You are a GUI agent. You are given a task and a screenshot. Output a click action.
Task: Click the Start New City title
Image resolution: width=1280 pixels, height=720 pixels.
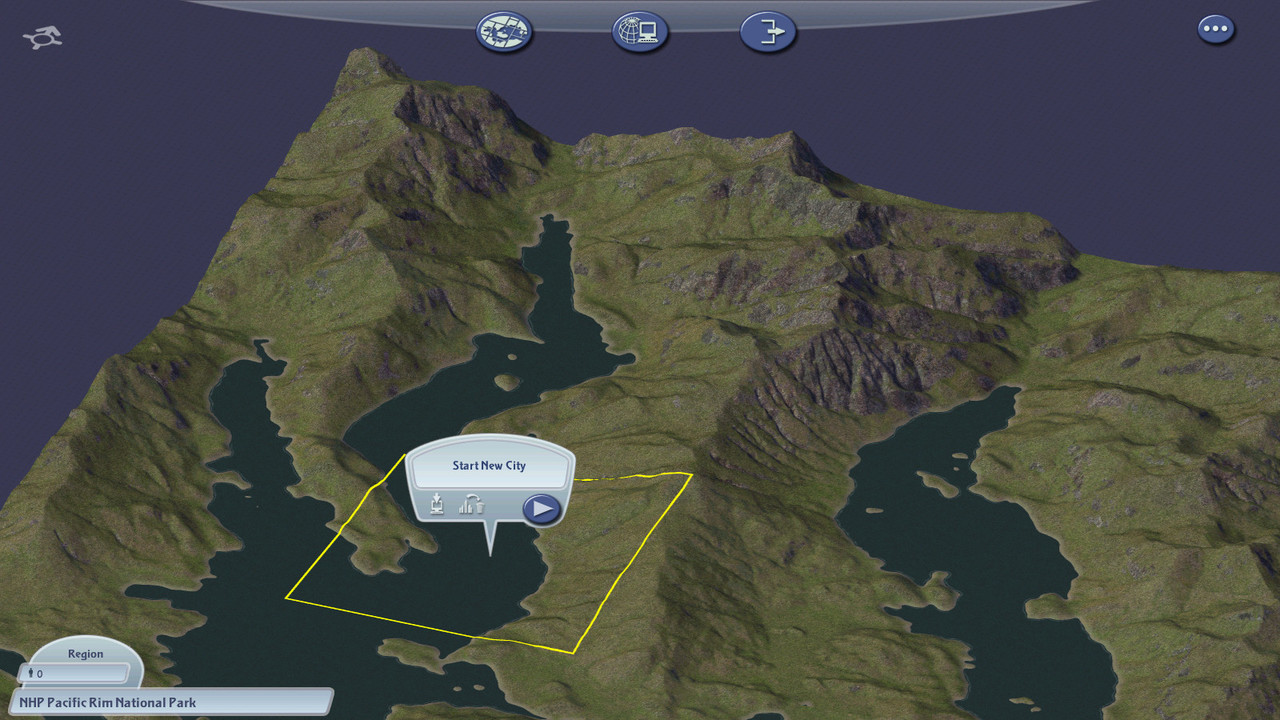489,466
